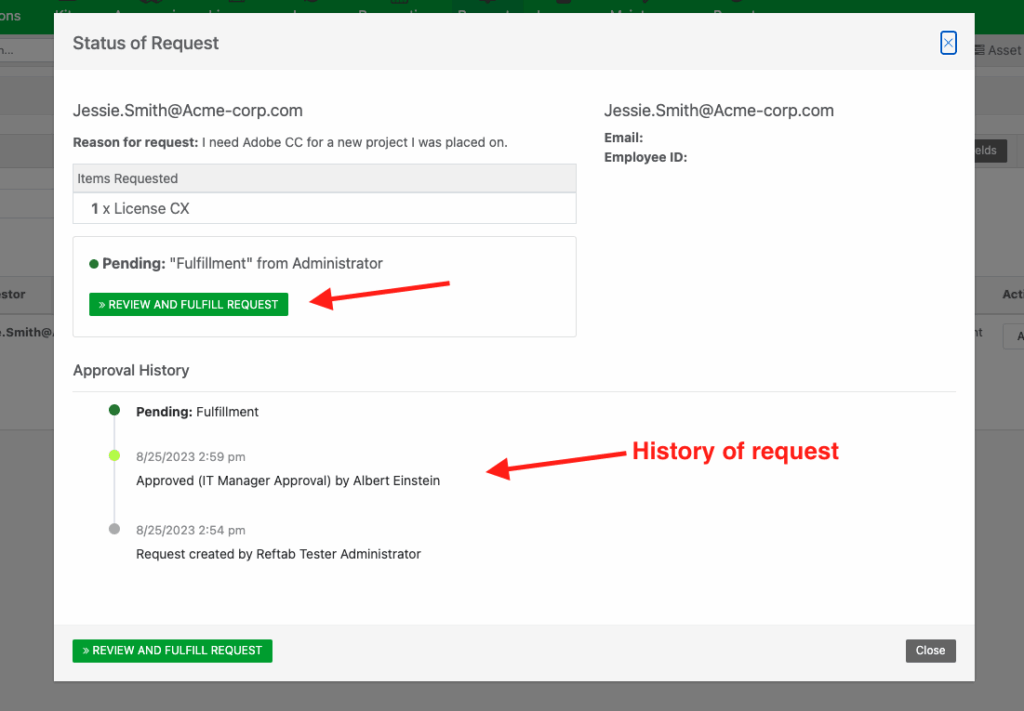Select the Actions column header in the background table

tap(1011, 294)
